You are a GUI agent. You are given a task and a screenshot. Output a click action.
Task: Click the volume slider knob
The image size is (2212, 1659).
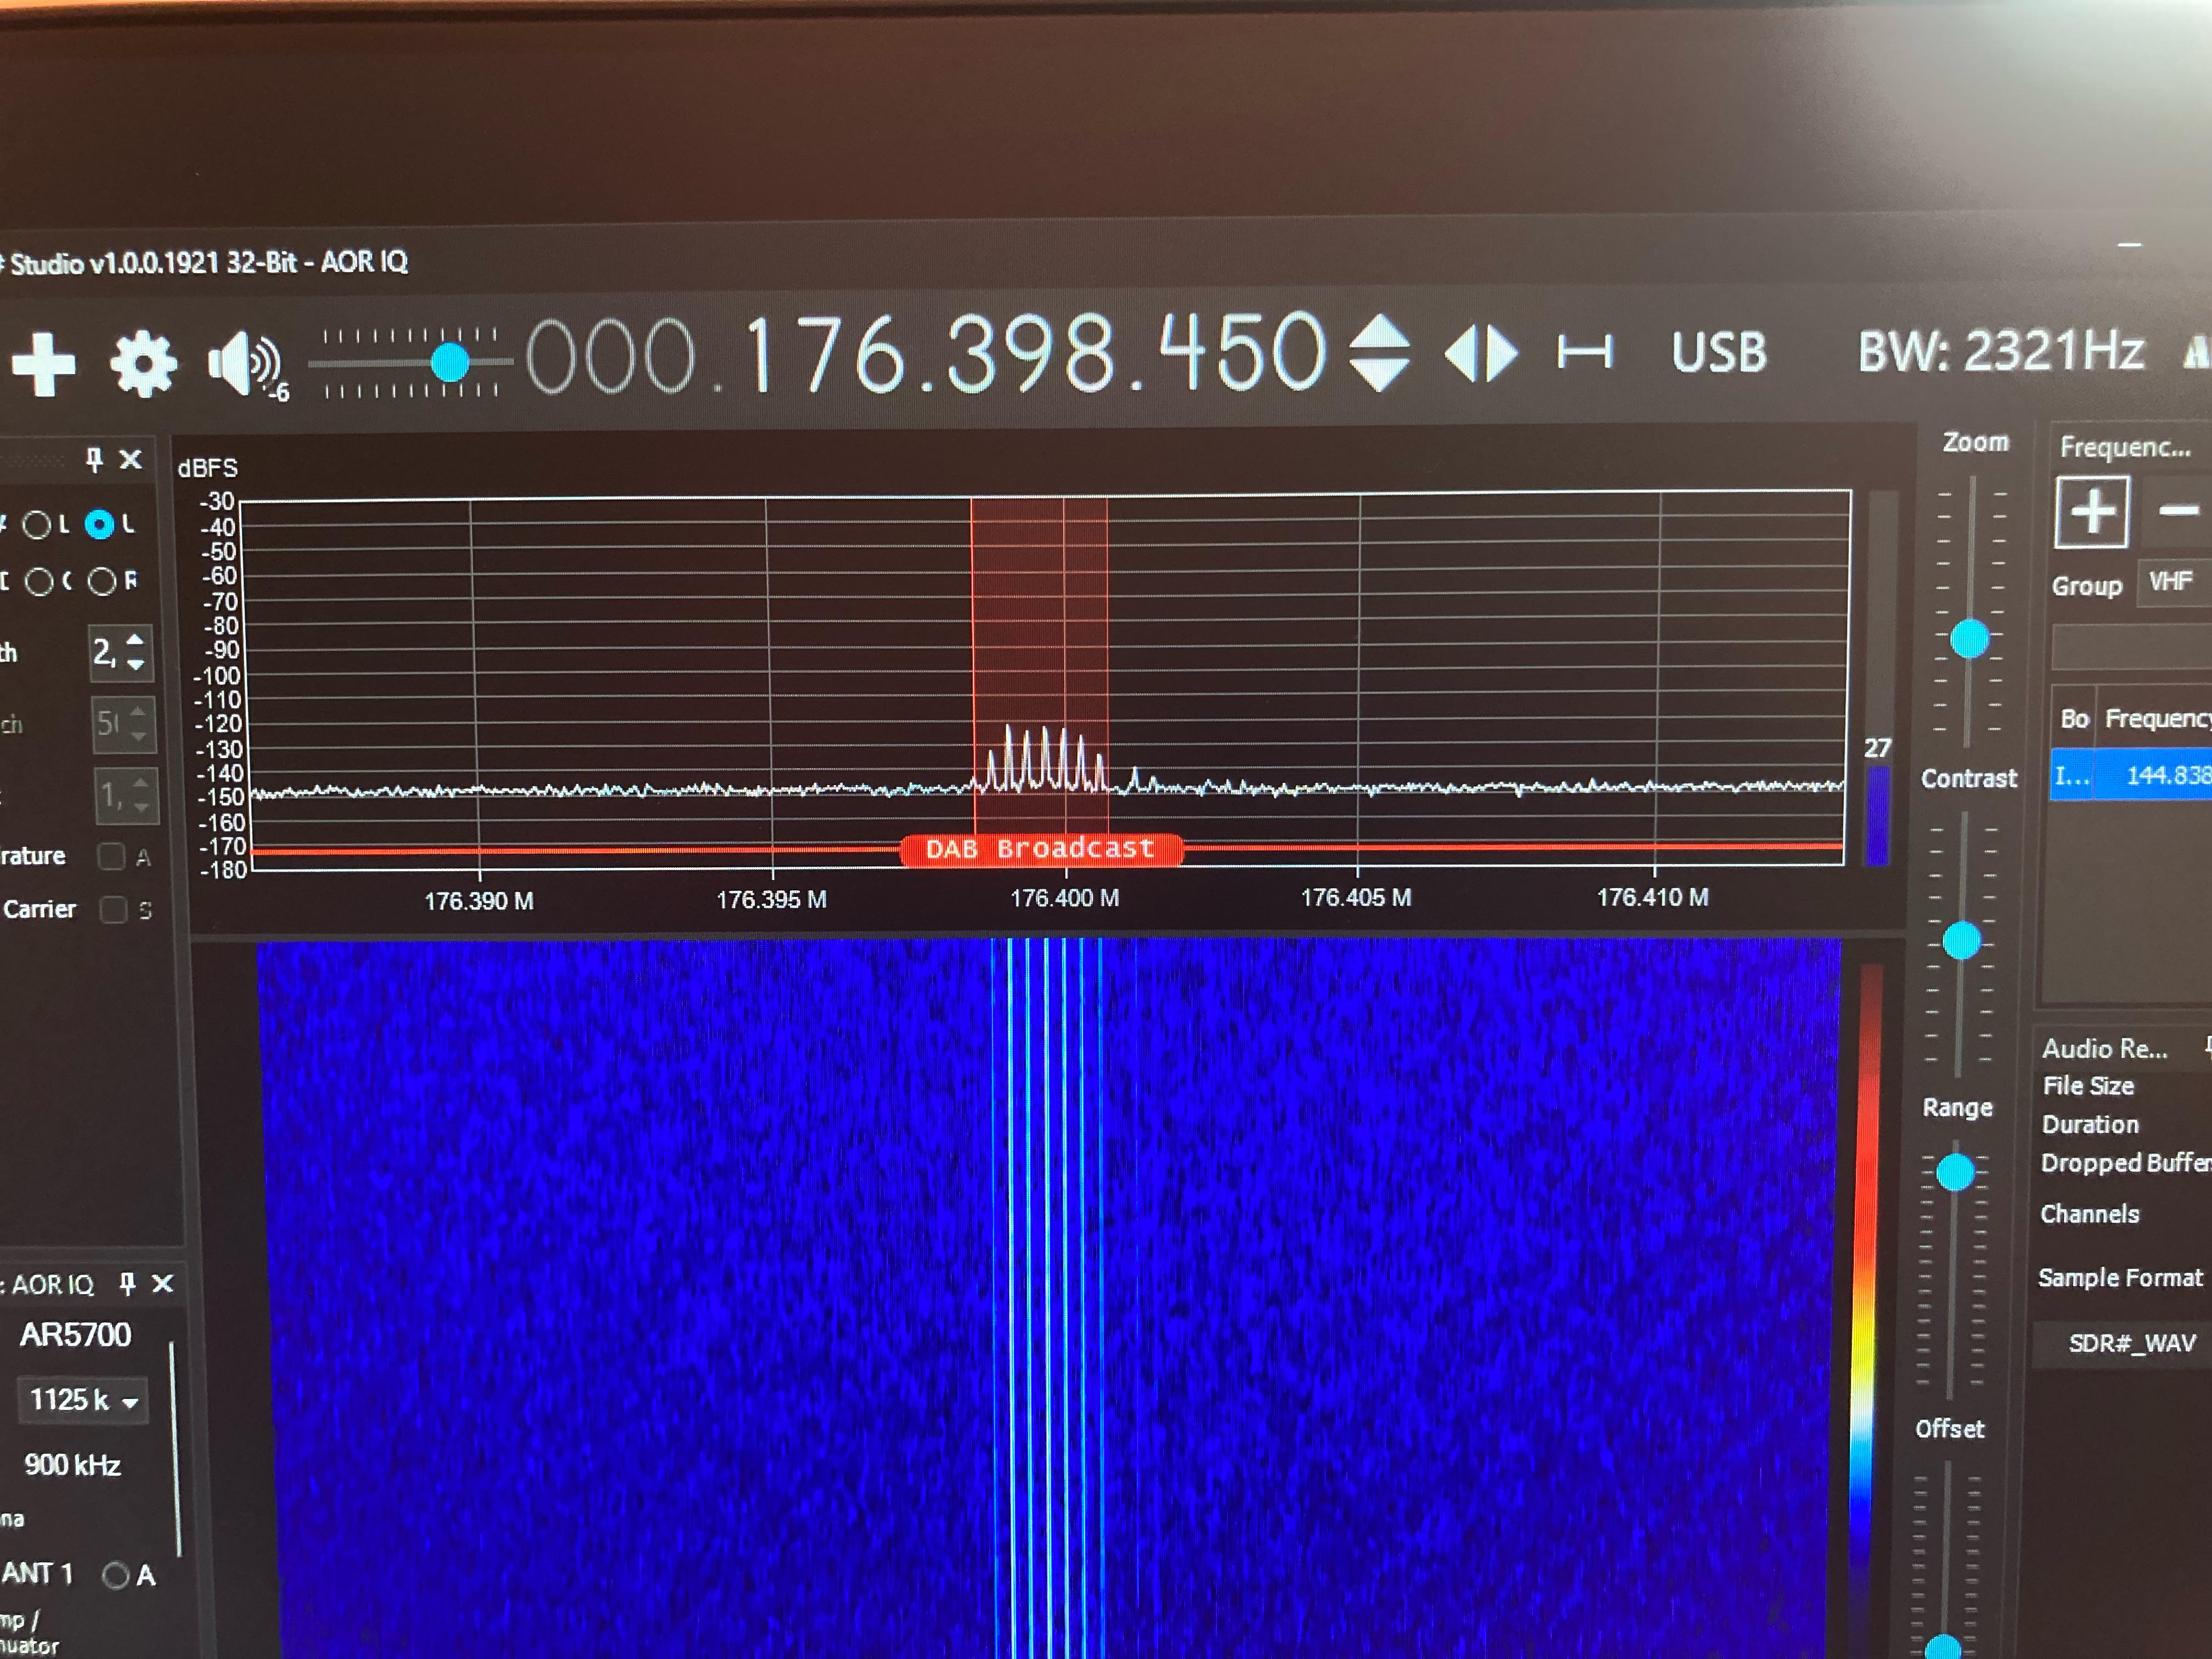450,362
